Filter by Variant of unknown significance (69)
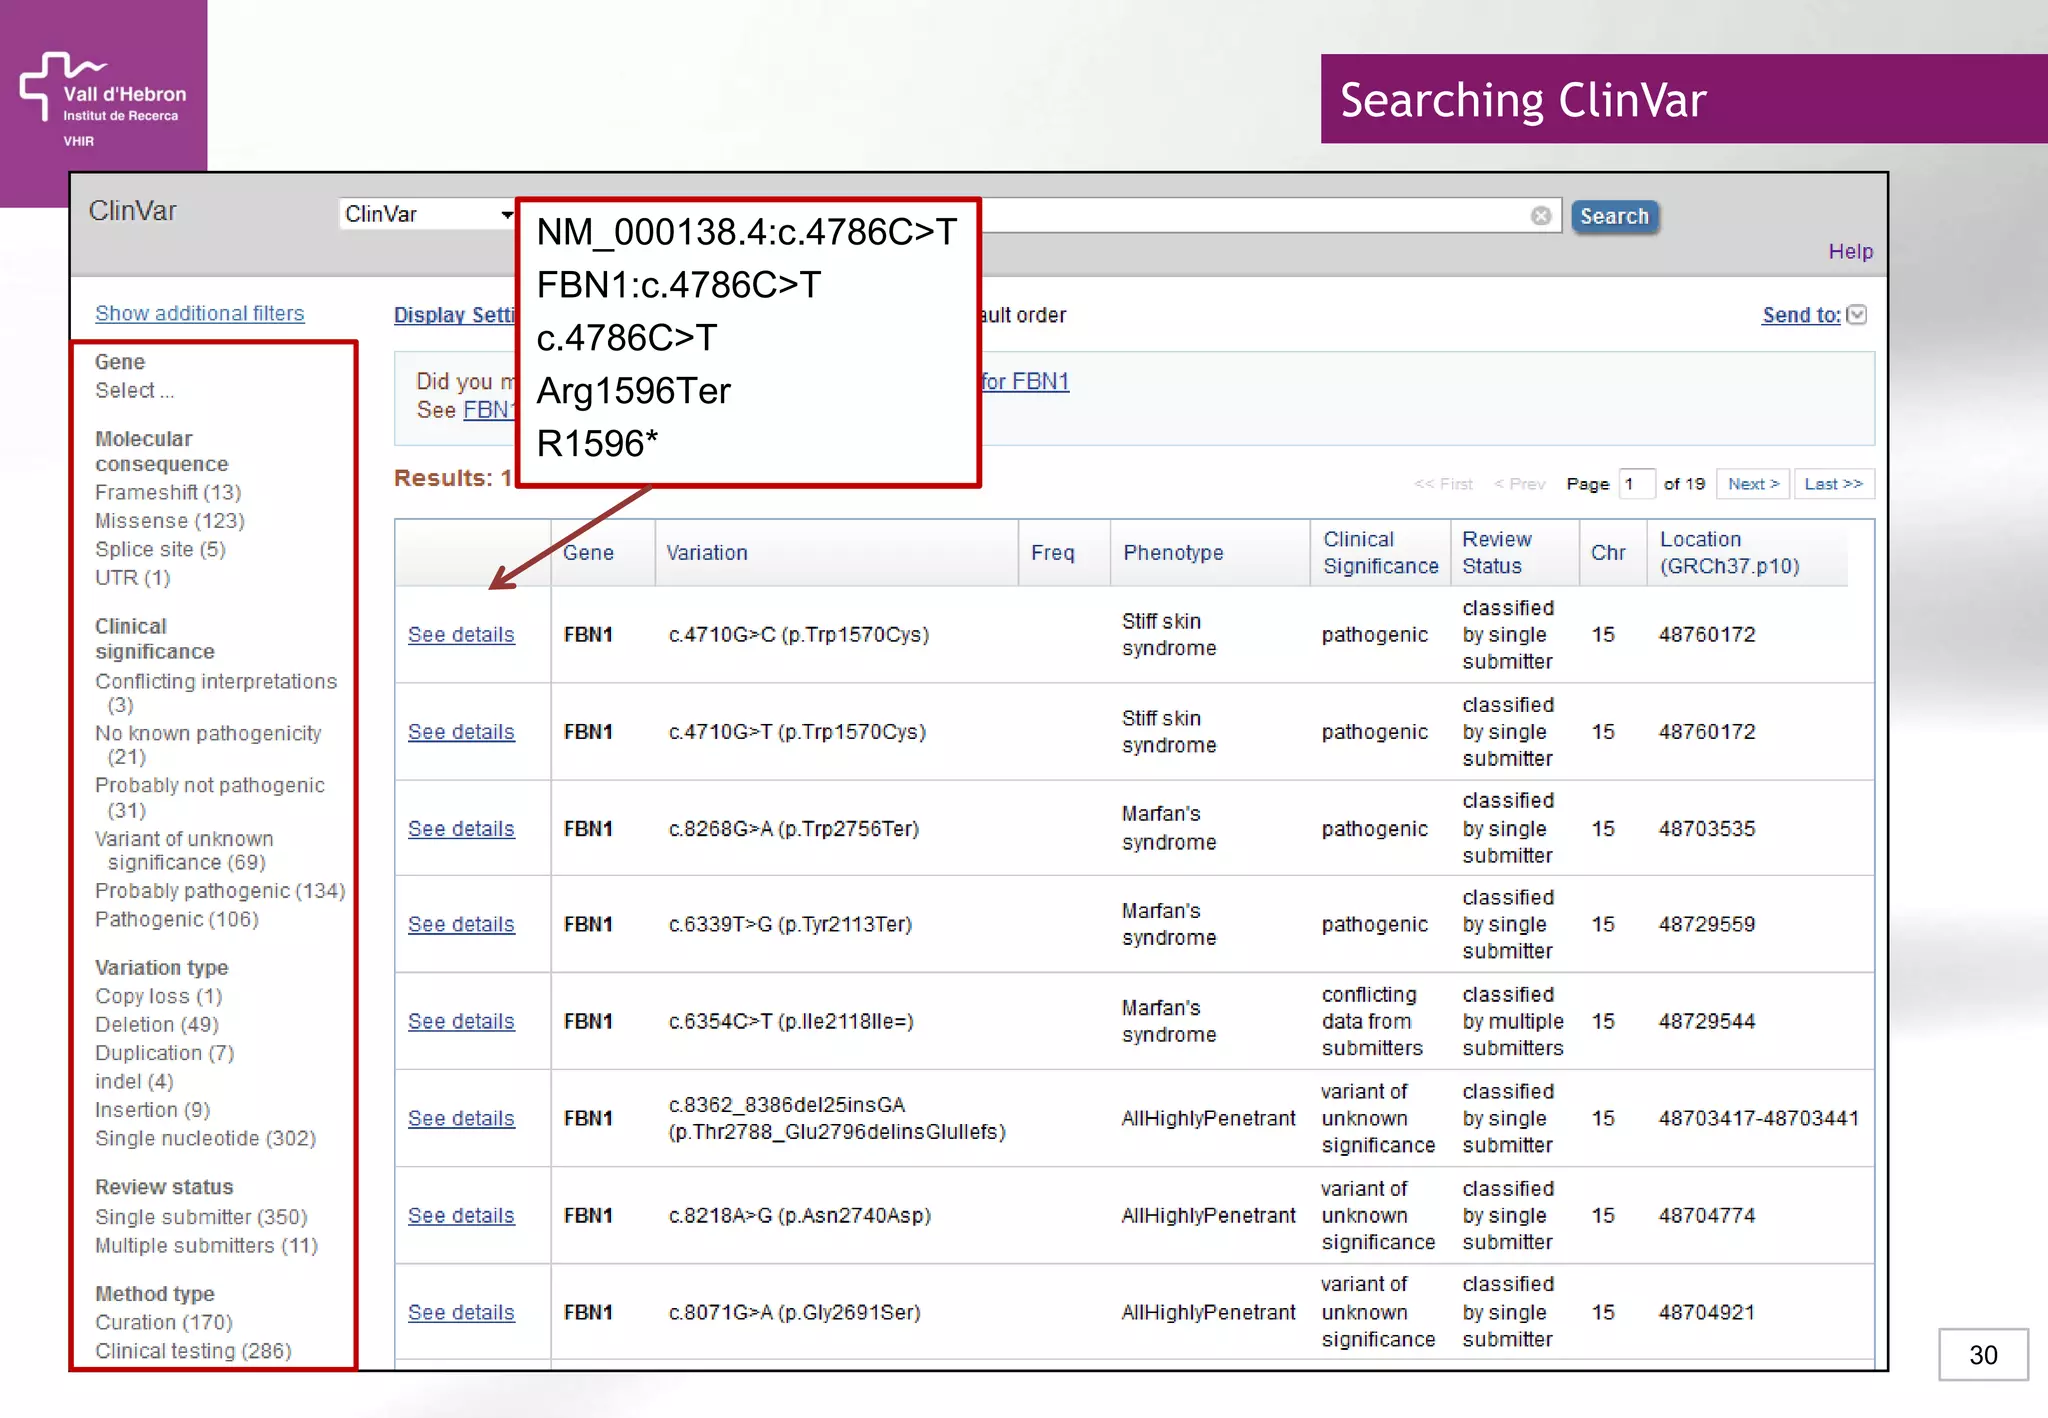Image resolution: width=2048 pixels, height=1418 pixels. click(184, 850)
